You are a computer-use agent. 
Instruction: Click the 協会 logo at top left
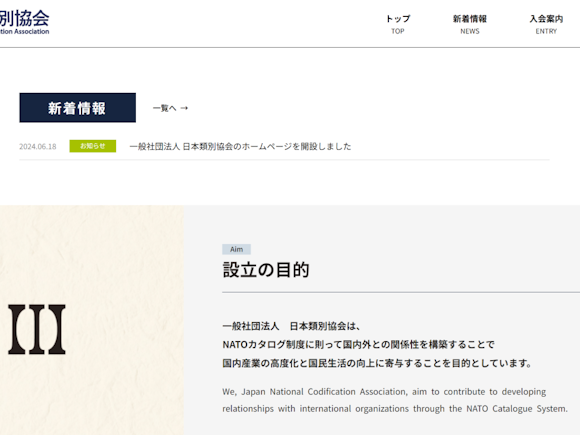tap(24, 22)
